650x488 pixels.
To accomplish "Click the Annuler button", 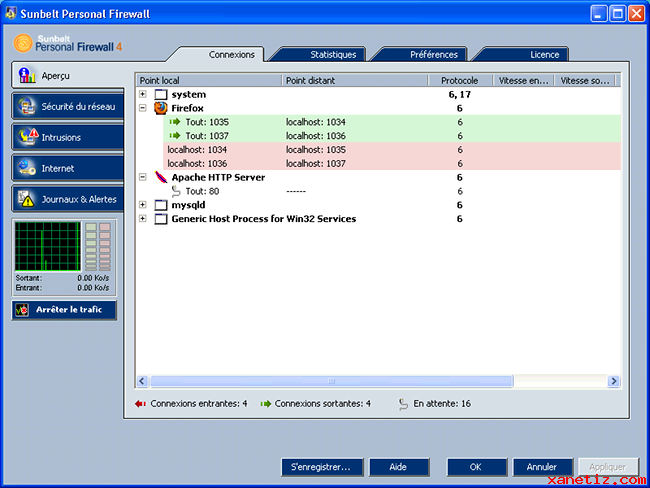I will 543,467.
